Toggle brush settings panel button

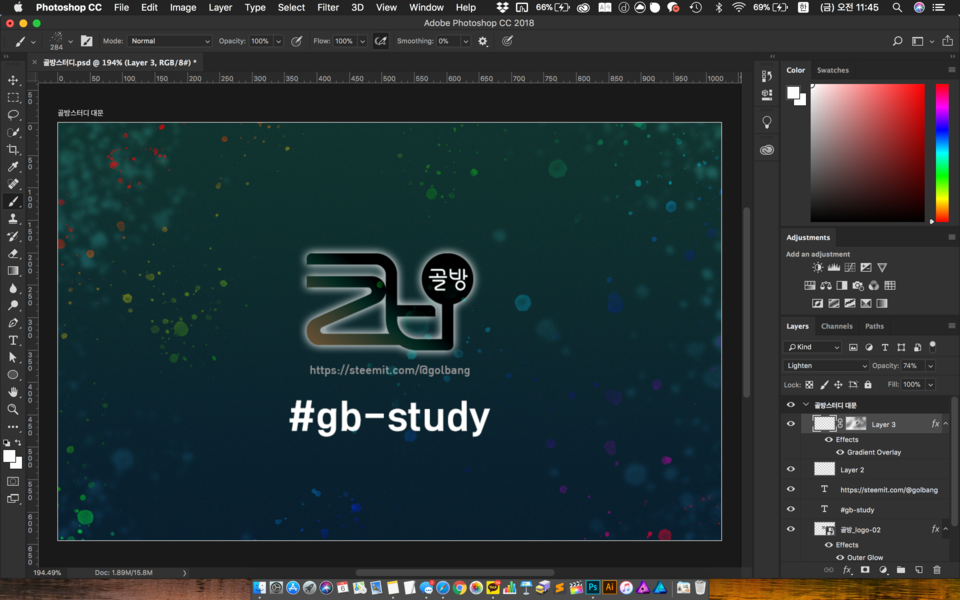(x=86, y=41)
